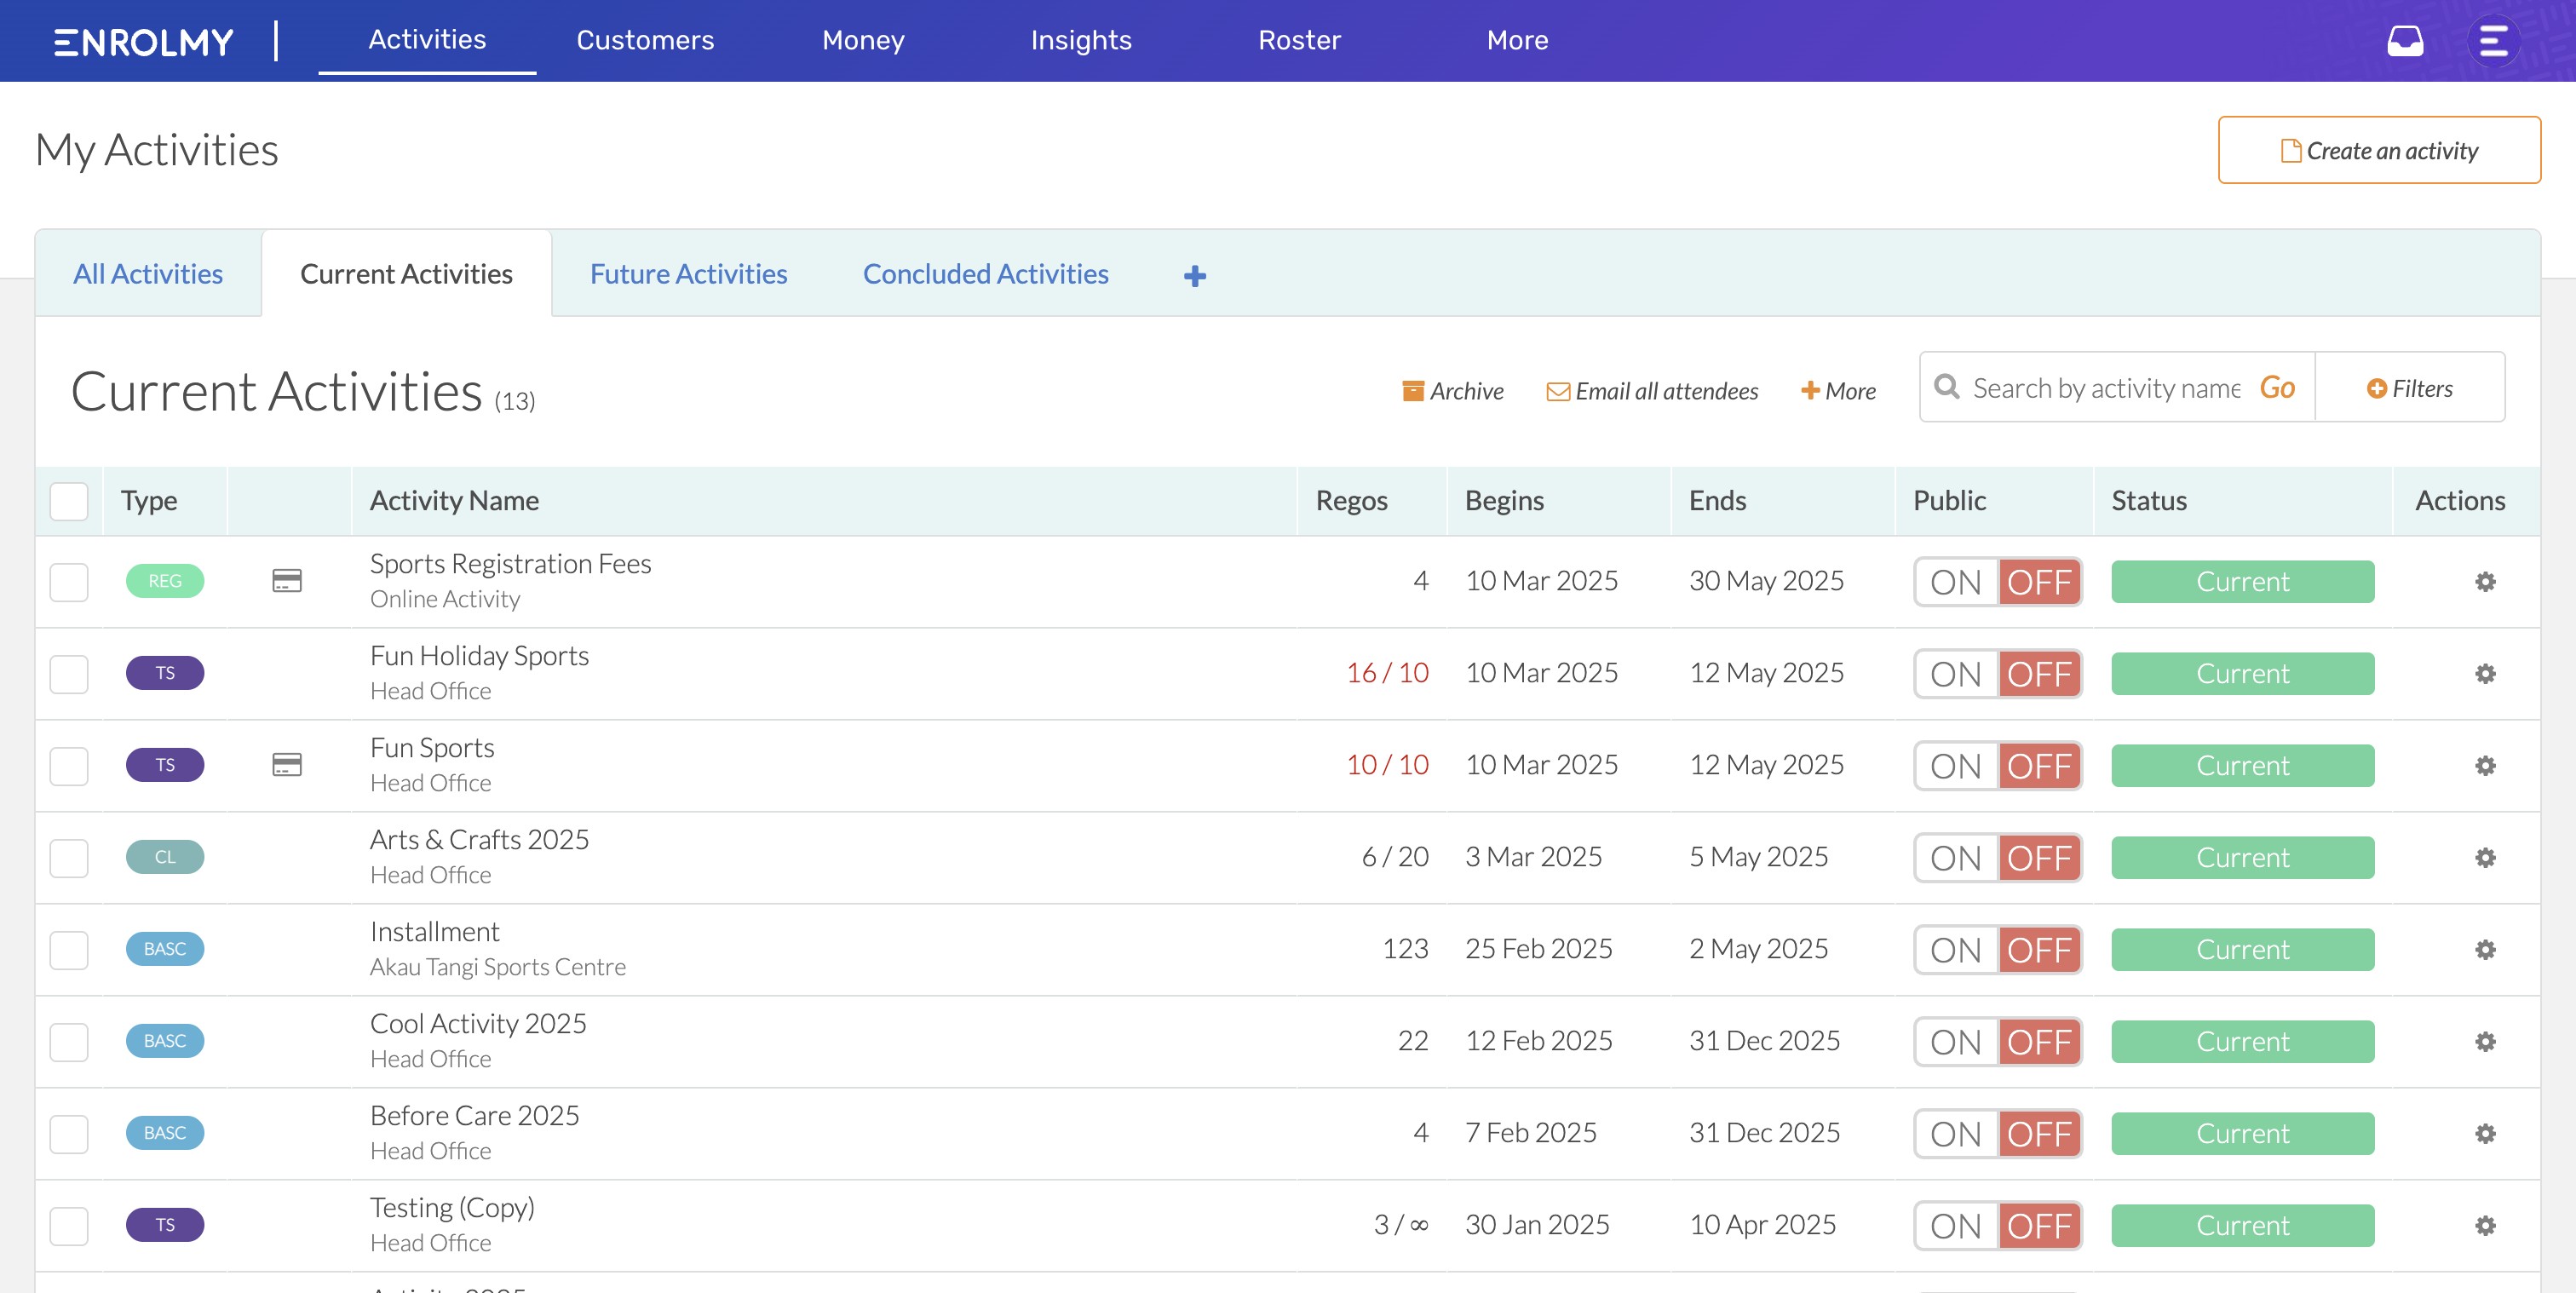The image size is (2576, 1293).
Task: Open the Activities nav menu
Action: coord(427,40)
